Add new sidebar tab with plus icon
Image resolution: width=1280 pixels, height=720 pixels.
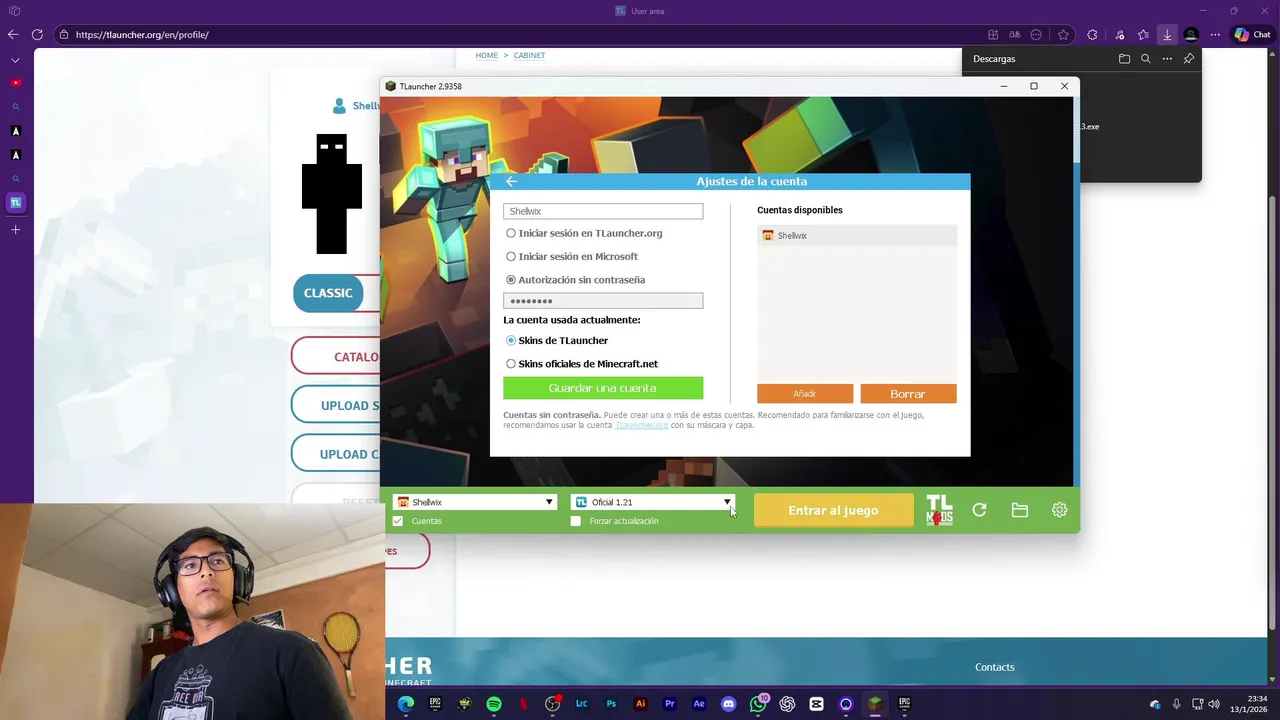coord(15,230)
